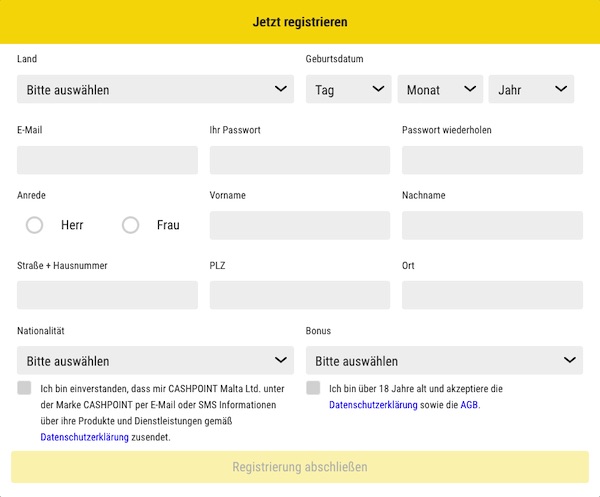
Task: Open Datenschutzerklärung link in marketing consent text
Action: [85, 437]
